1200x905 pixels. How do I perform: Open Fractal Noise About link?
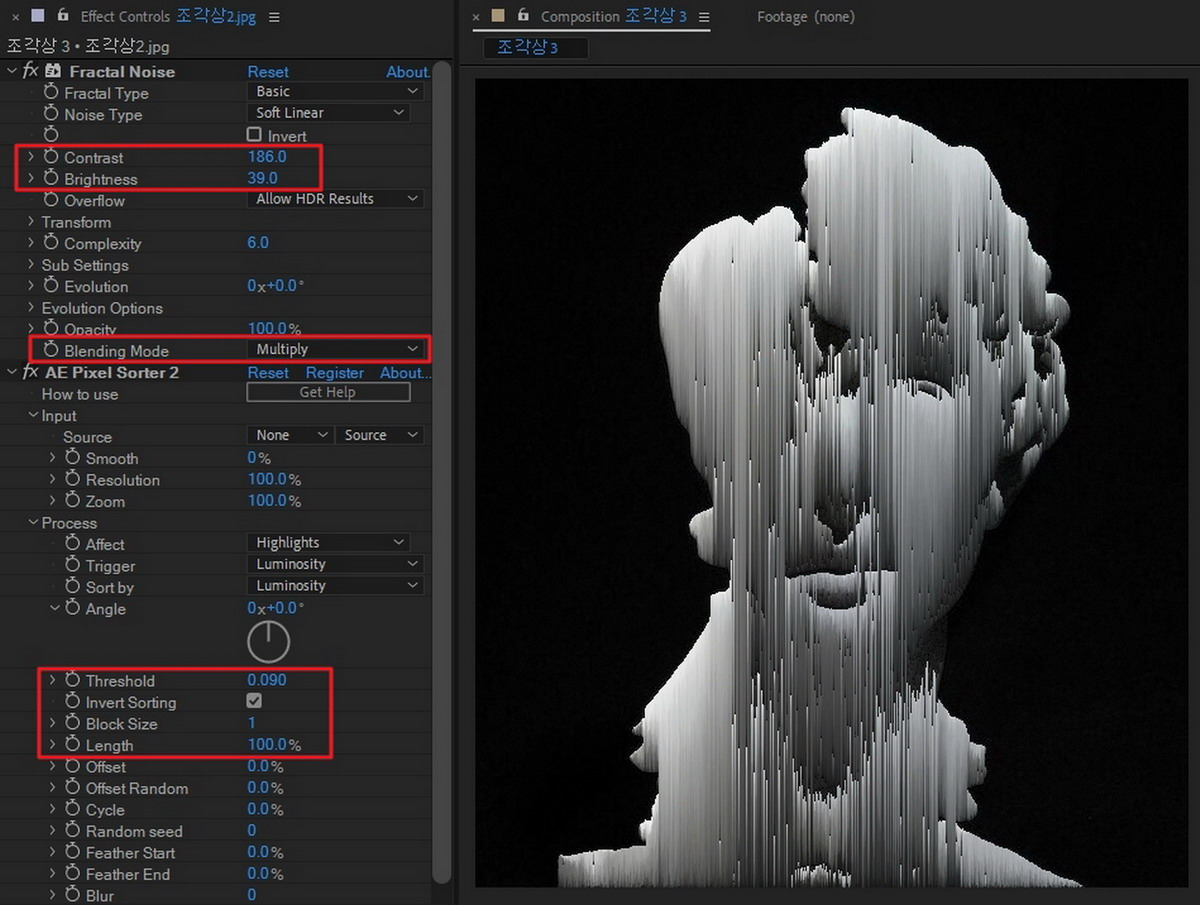407,72
